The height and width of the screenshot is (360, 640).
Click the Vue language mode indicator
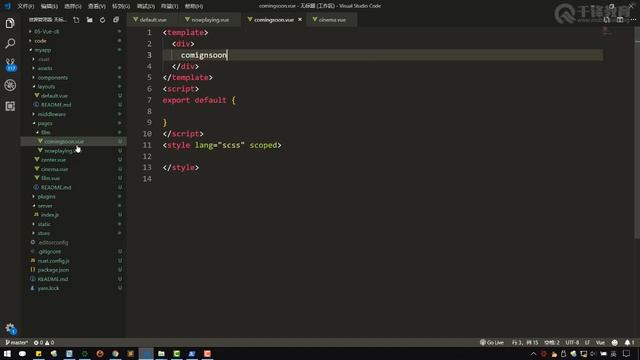(600, 342)
